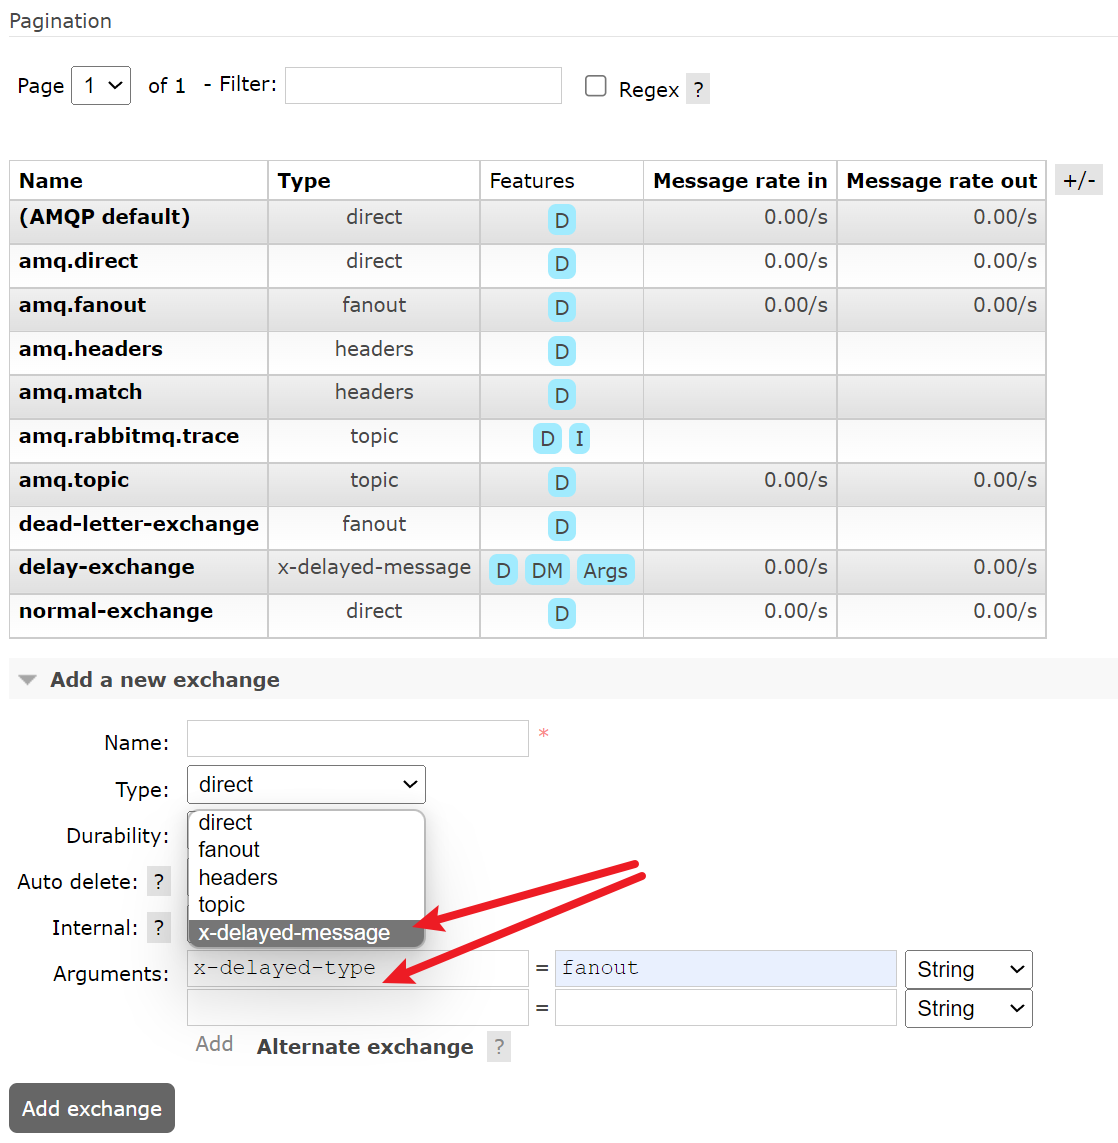Click the DM badge for delay-exchange
Screen dimensions: 1118x1143
(547, 570)
